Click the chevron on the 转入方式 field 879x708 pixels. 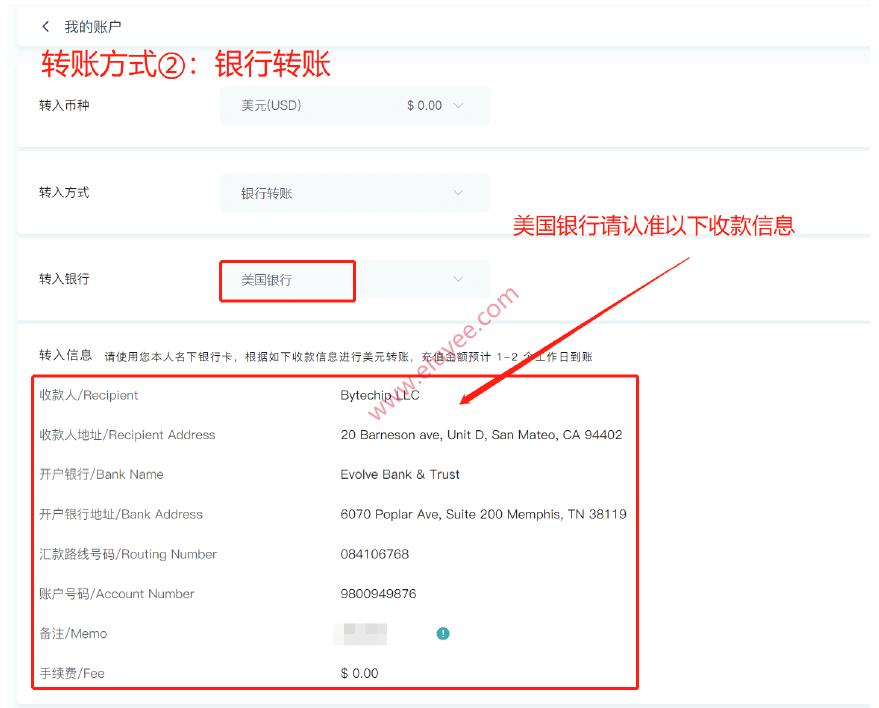[x=458, y=192]
